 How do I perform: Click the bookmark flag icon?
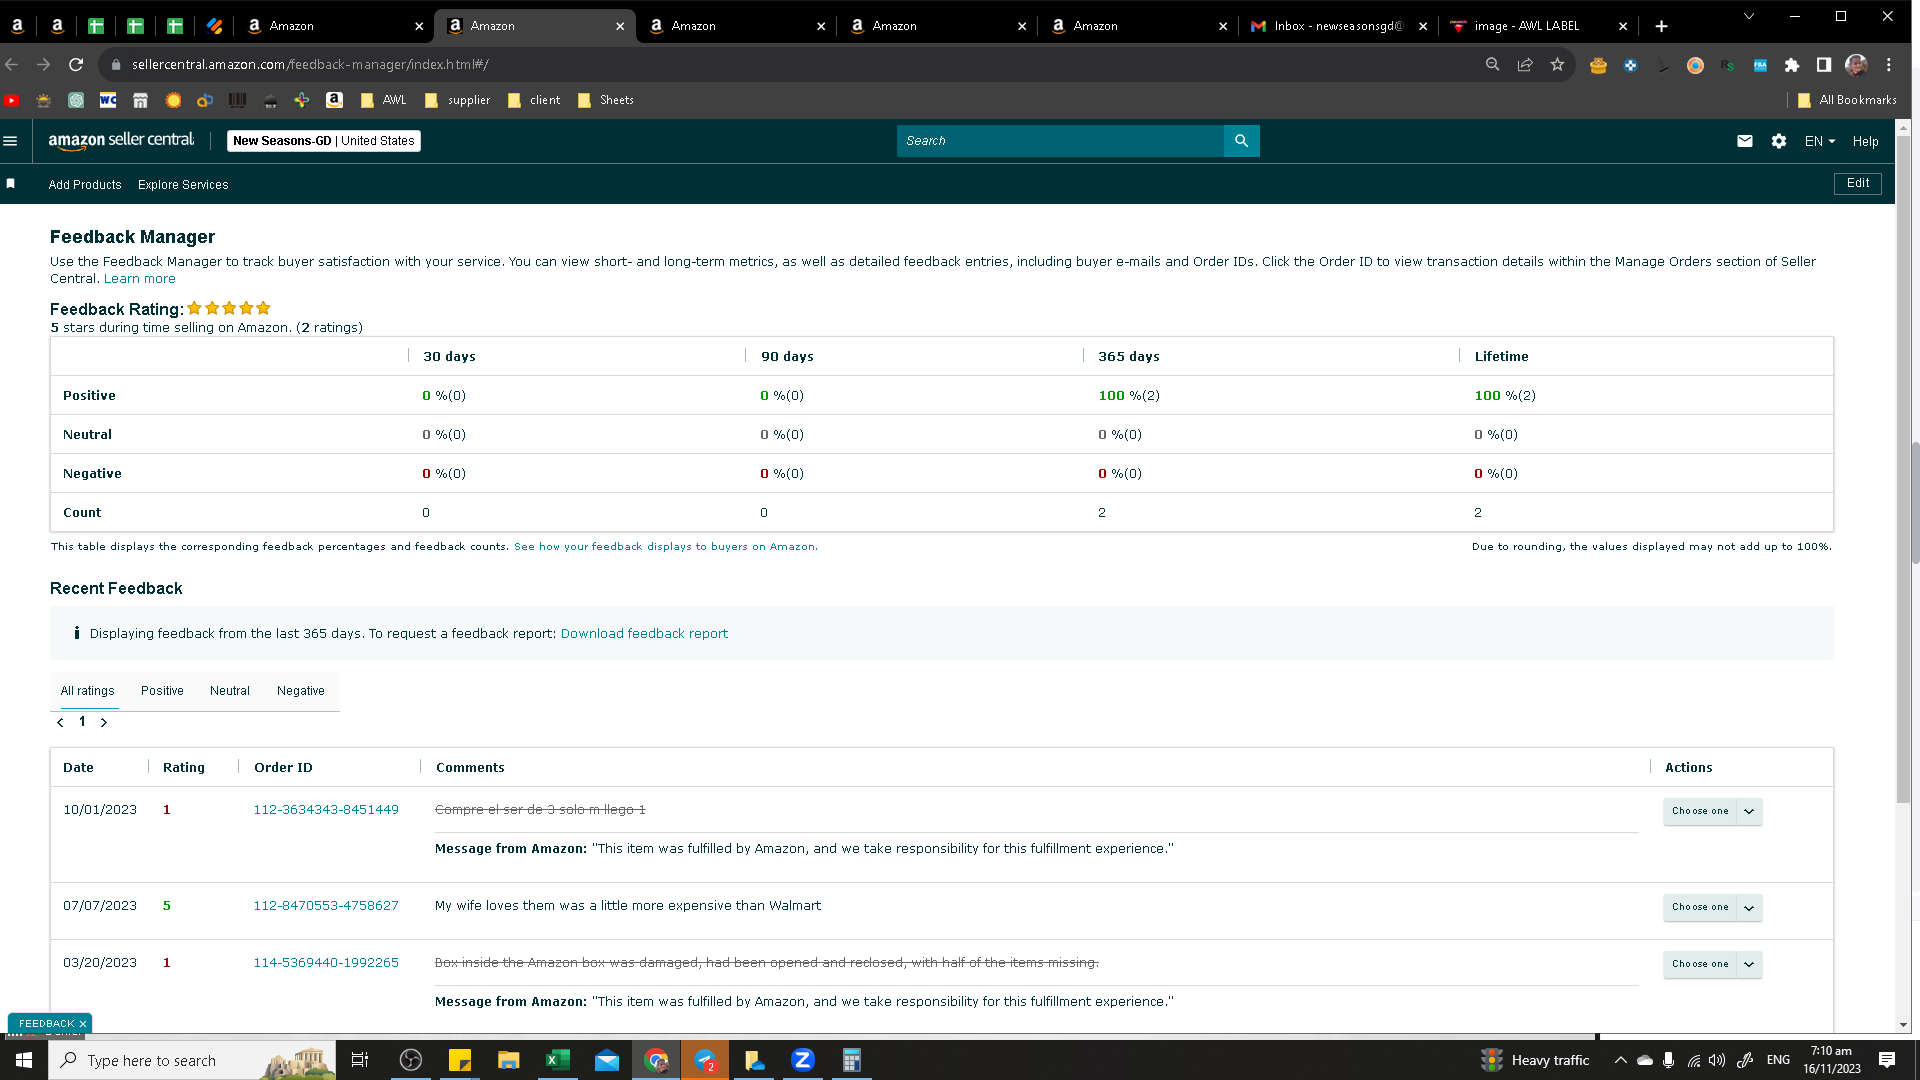11,184
